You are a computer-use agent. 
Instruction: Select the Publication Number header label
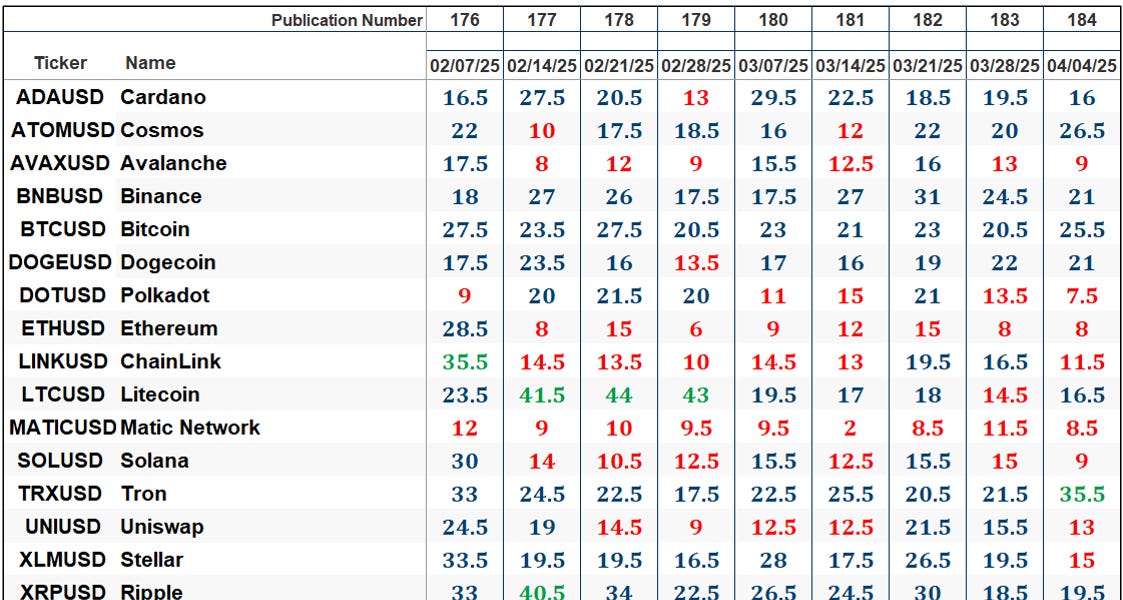pyautogui.click(x=347, y=21)
